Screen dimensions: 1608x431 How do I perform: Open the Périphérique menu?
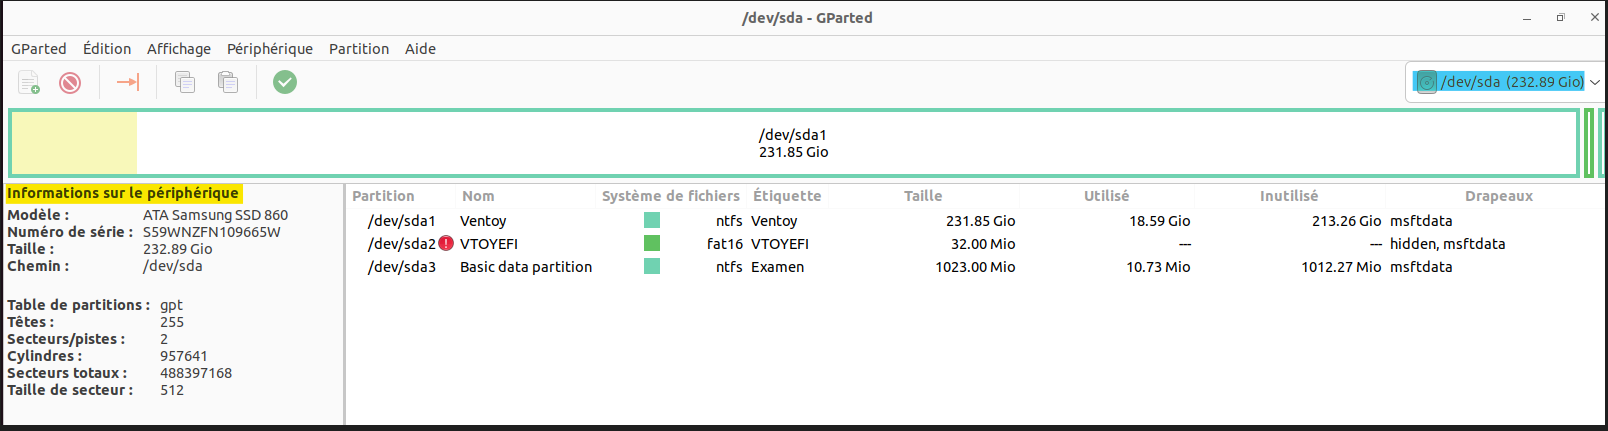[x=270, y=49]
